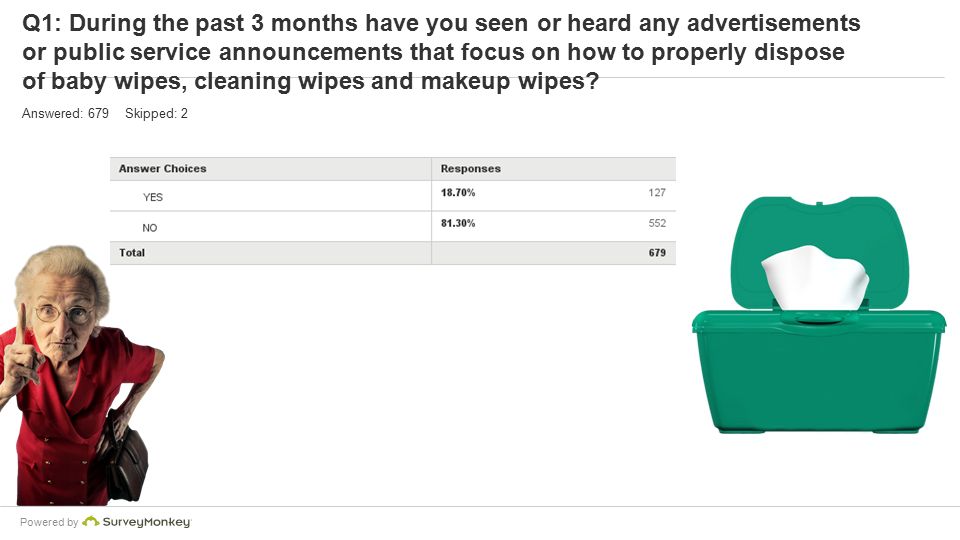
Task: Click the Q1 question title text
Action: point(441,52)
